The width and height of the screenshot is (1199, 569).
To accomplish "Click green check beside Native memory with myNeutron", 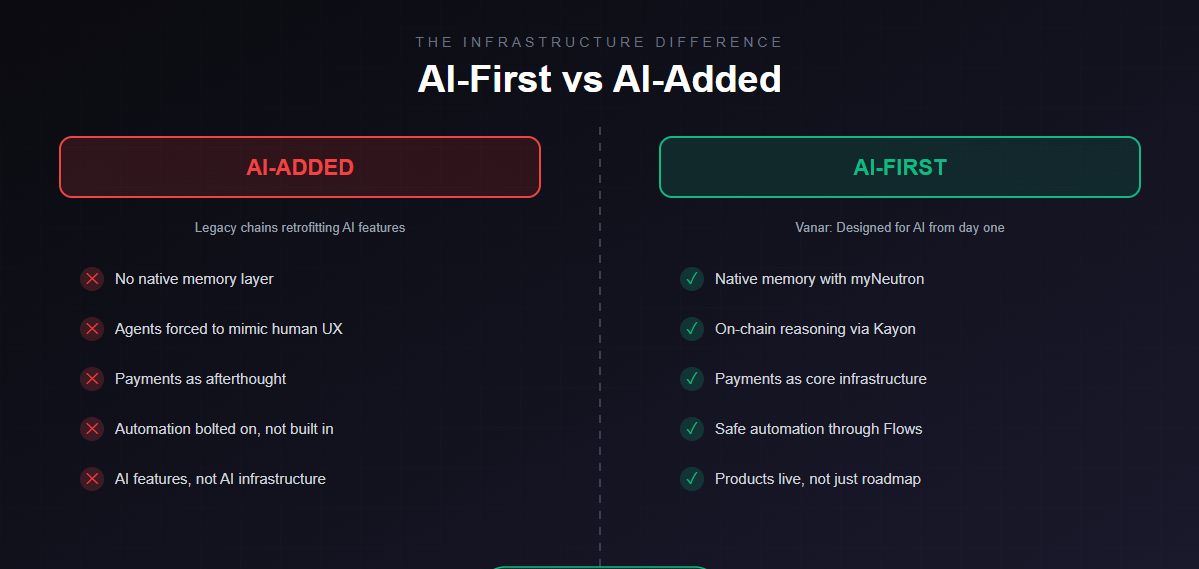I will click(x=691, y=279).
